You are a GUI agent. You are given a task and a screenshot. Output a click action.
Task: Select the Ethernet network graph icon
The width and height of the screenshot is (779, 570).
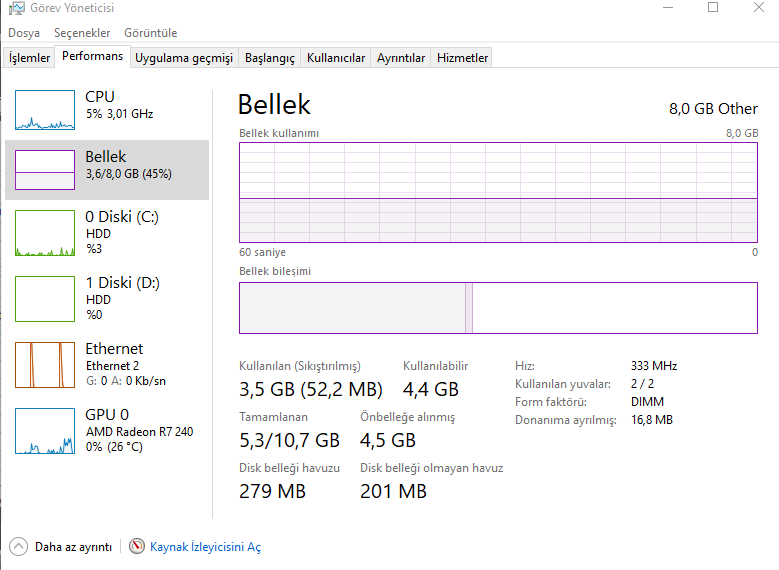coord(45,364)
